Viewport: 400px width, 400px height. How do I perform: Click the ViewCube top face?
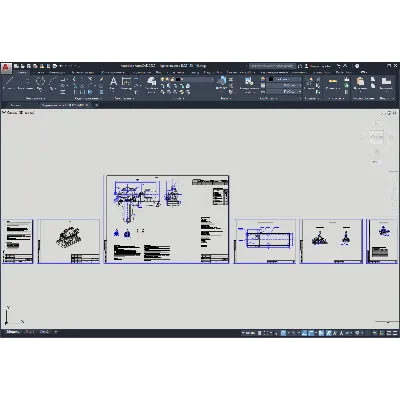click(x=377, y=137)
